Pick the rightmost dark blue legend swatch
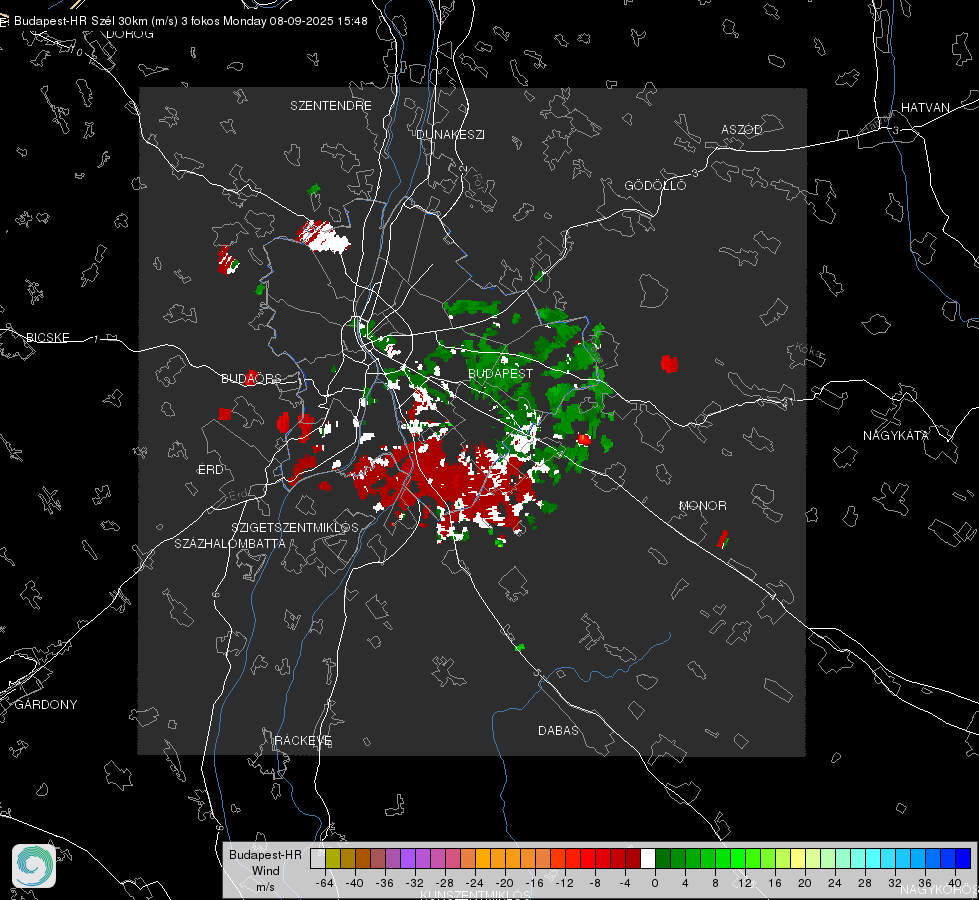979x900 pixels. [963, 858]
